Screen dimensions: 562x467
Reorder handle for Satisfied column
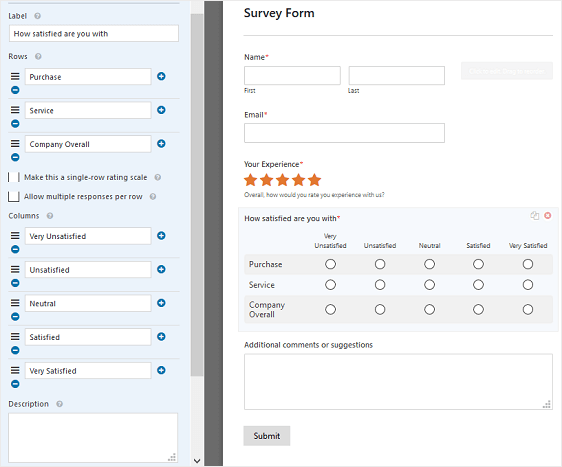click(15, 337)
